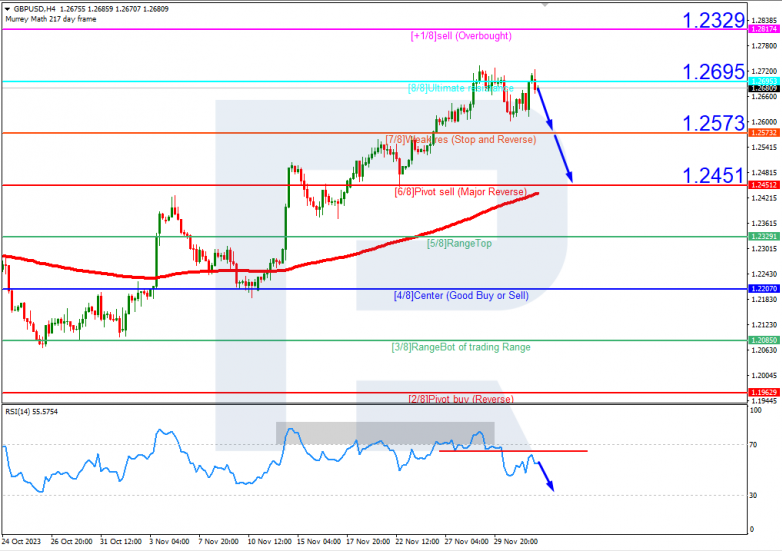Select the '[2/8]Pivot buy (Reverse)' label
The width and height of the screenshot is (782, 551).
[461, 399]
